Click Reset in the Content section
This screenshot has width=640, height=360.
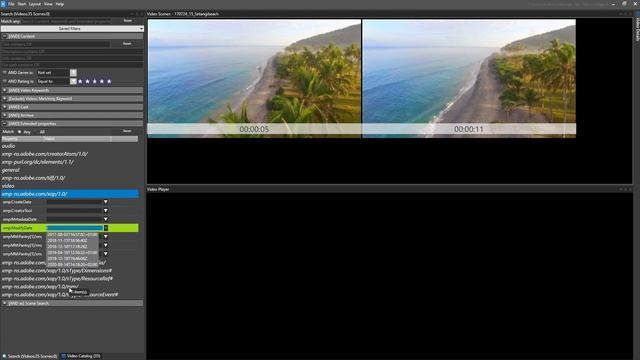127,44
